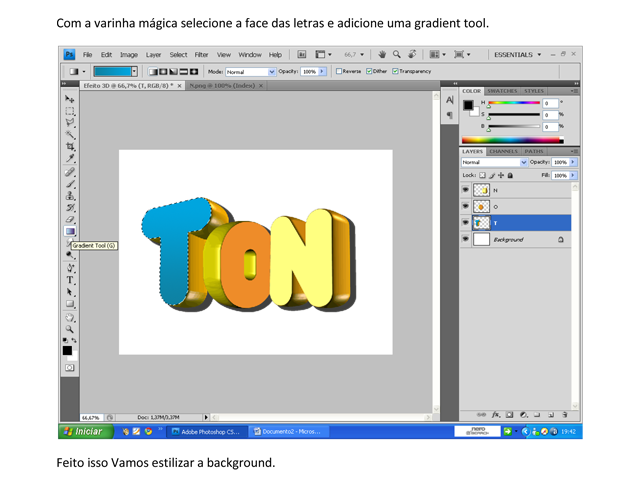Click the Windows Iniciar start button

(x=84, y=432)
